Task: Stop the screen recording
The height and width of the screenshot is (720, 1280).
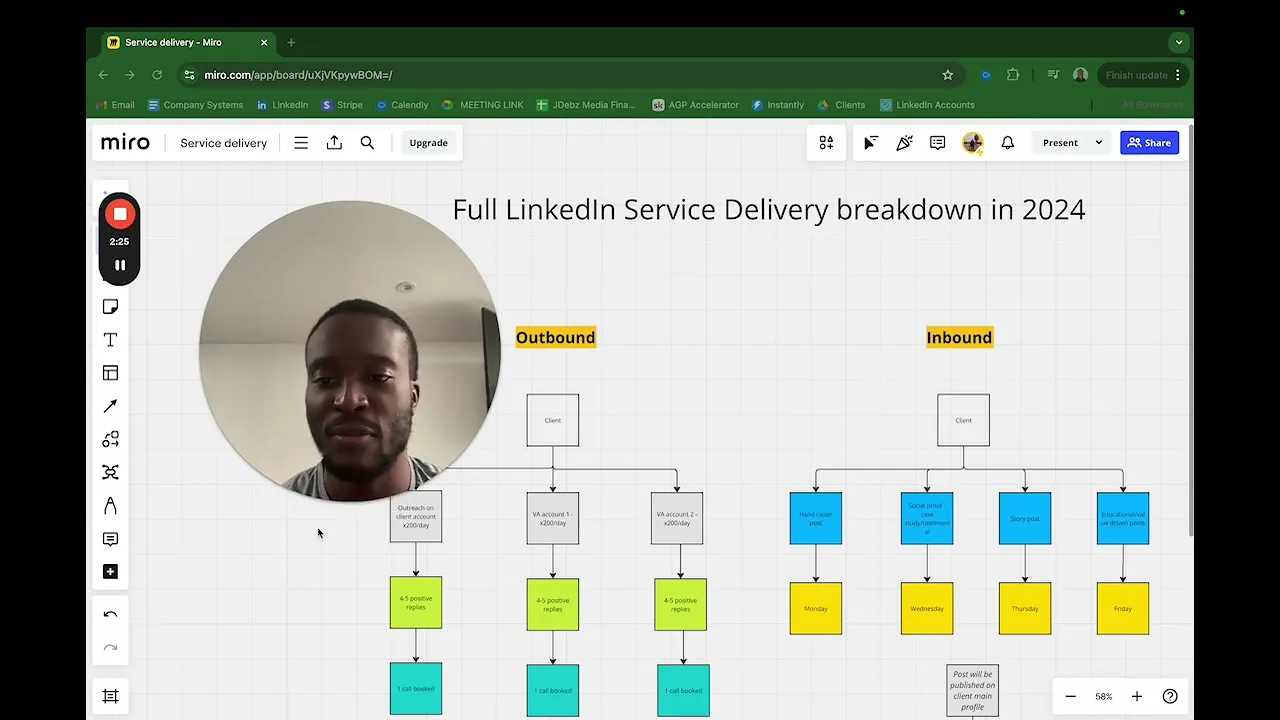Action: pos(119,213)
